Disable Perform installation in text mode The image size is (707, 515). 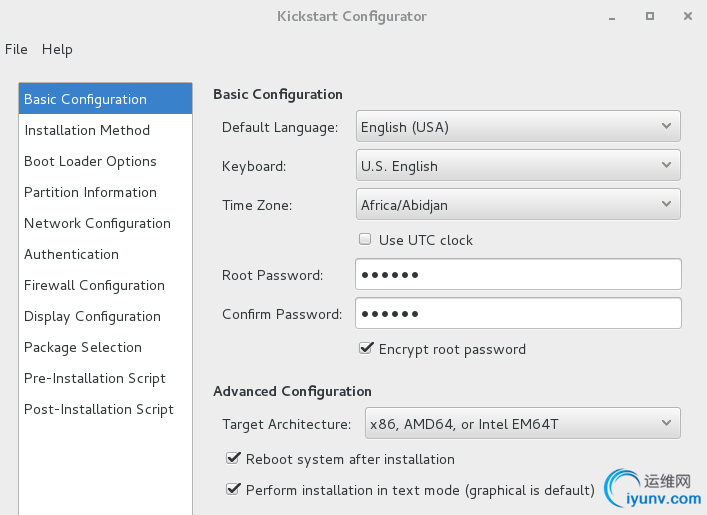233,490
